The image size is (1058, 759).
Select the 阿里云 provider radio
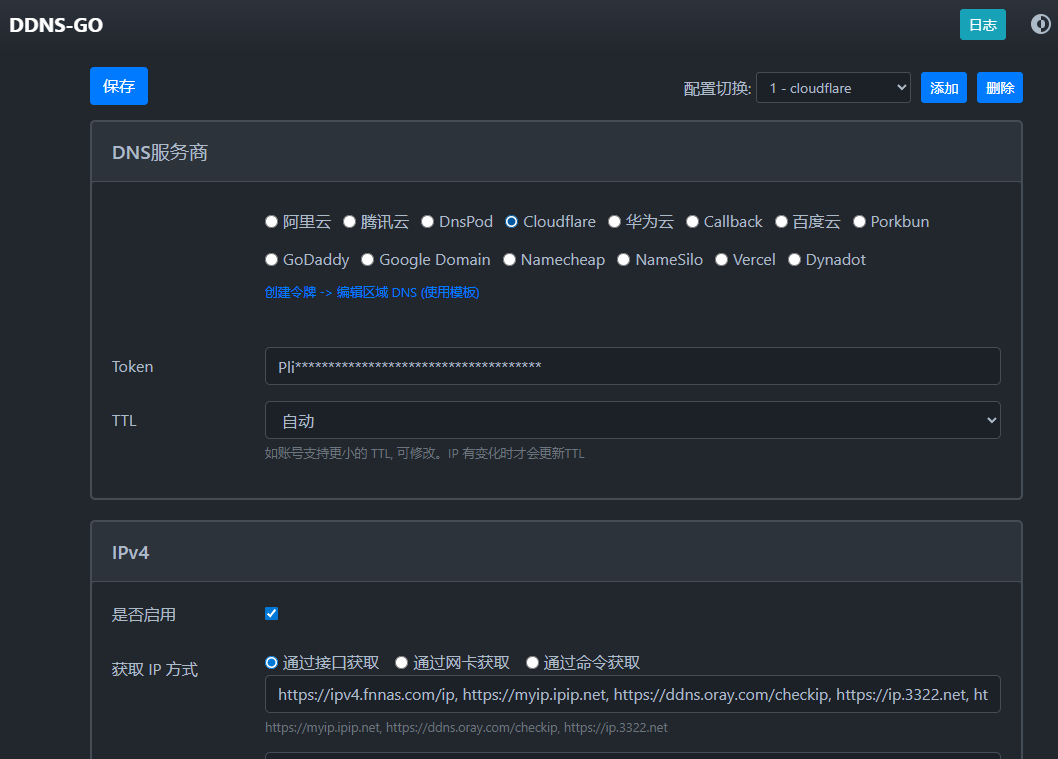(x=271, y=221)
